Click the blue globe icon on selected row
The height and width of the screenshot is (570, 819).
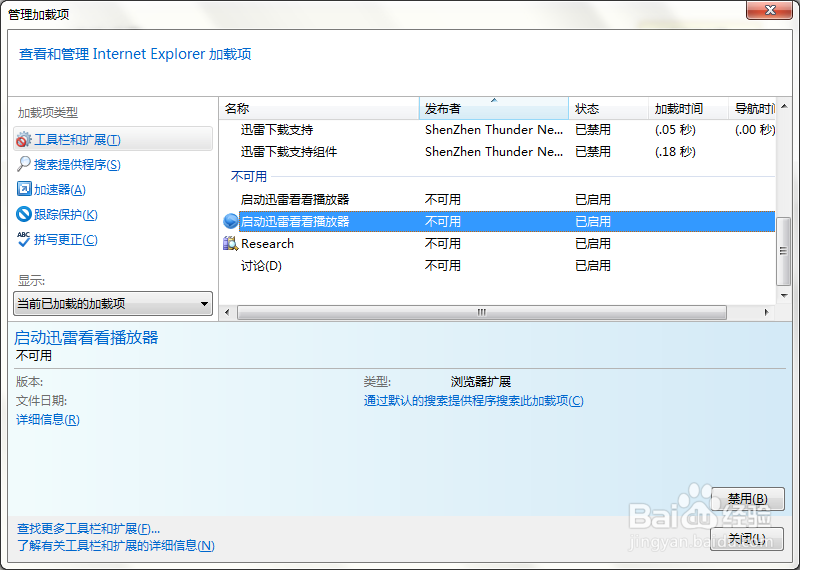230,222
